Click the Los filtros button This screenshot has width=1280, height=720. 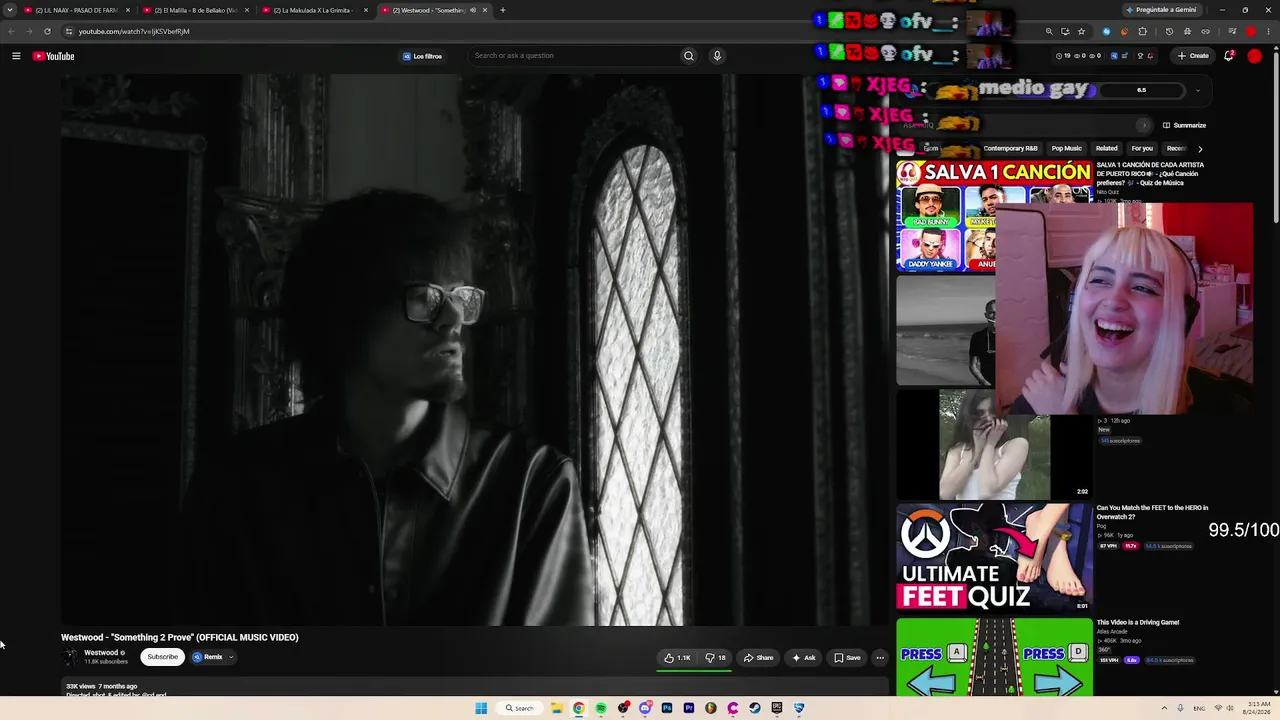(x=422, y=56)
